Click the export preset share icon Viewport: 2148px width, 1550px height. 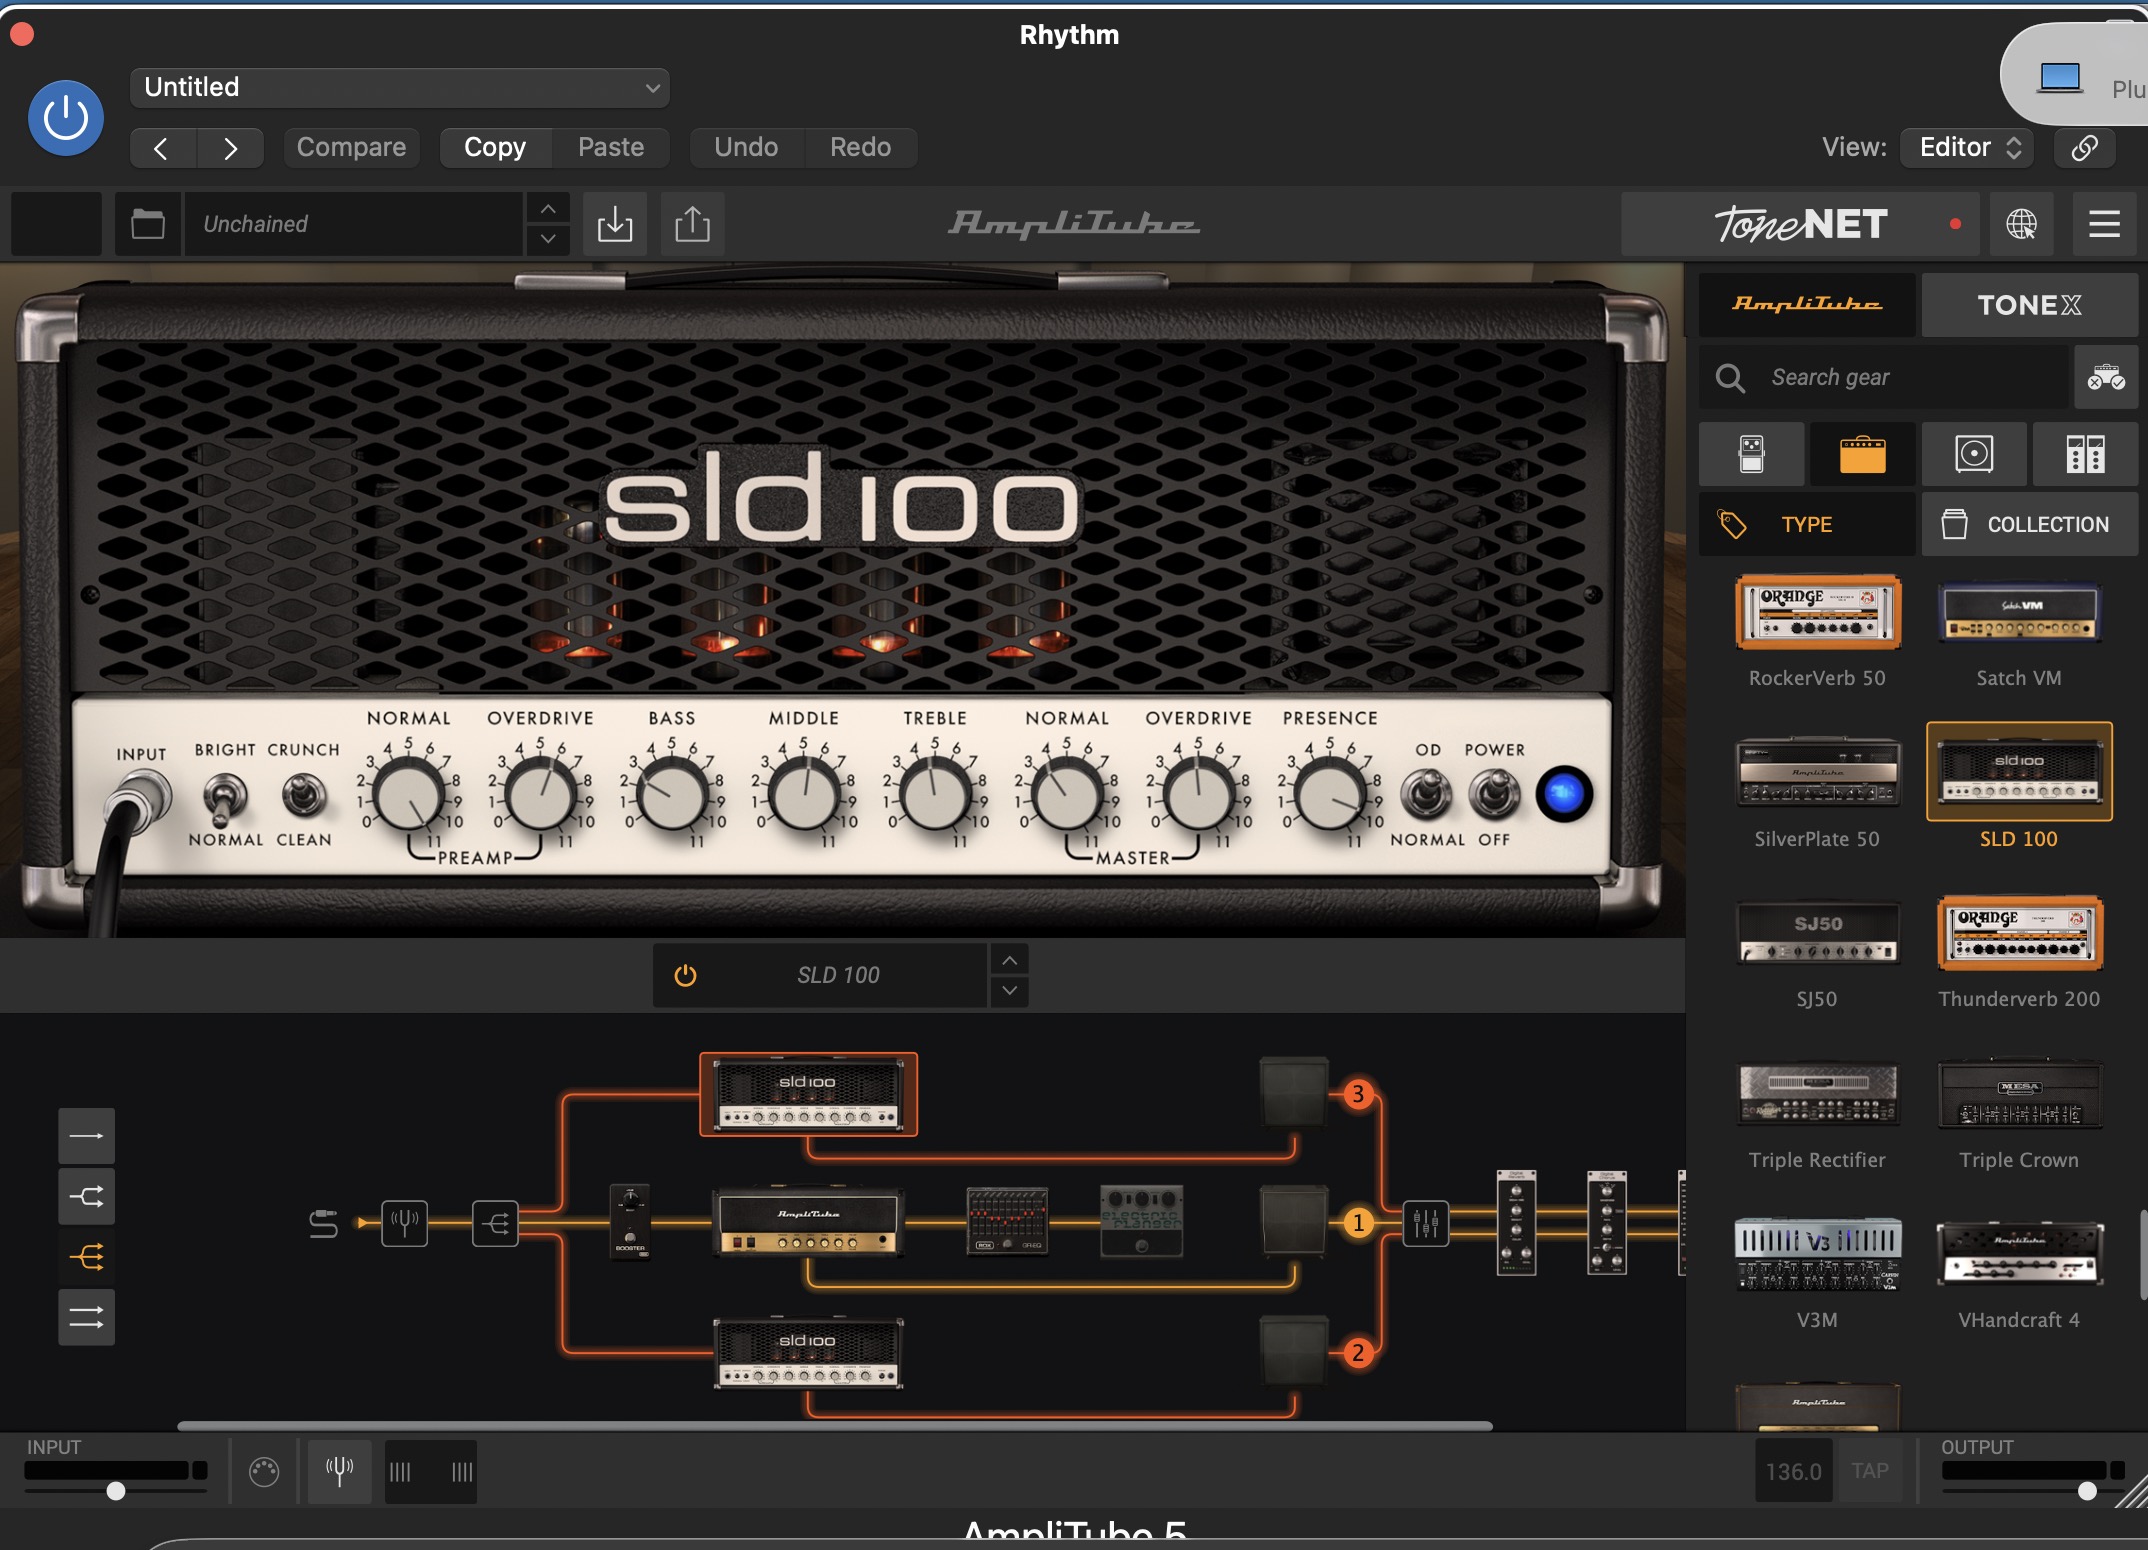tap(692, 224)
